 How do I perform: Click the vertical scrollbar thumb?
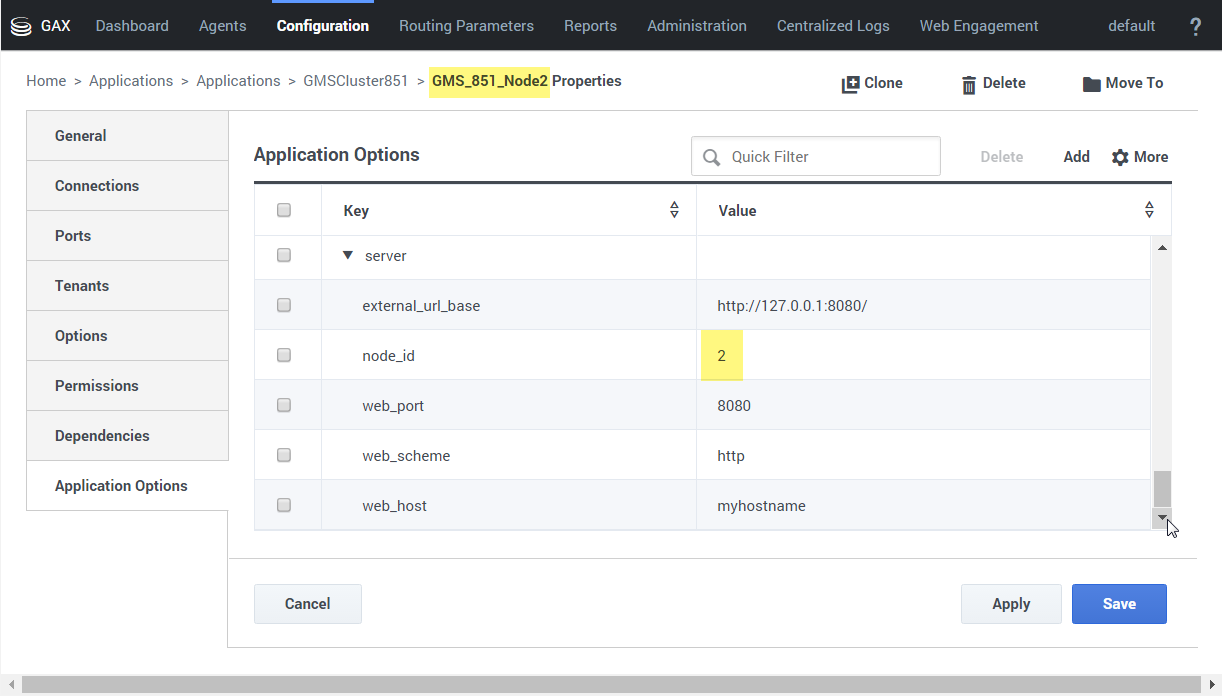(x=1162, y=489)
